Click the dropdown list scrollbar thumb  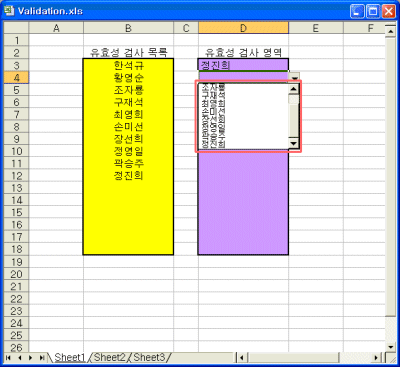(294, 99)
